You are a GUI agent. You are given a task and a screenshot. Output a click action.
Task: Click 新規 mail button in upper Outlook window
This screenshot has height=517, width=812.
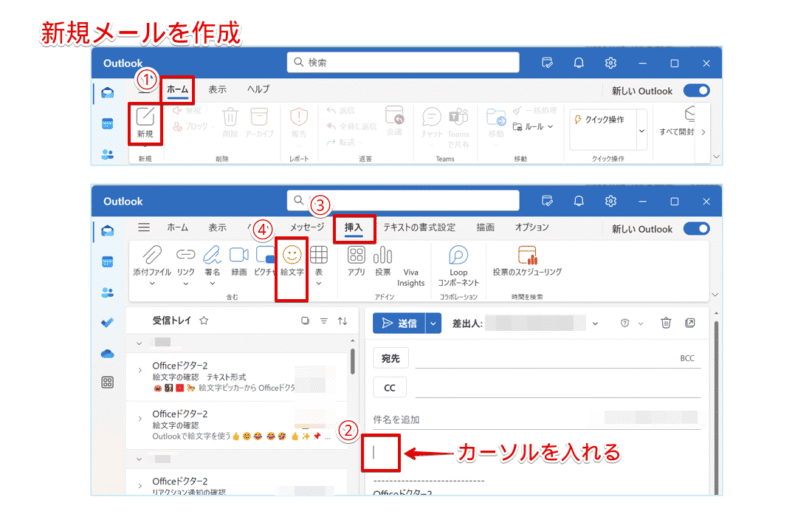pos(145,123)
